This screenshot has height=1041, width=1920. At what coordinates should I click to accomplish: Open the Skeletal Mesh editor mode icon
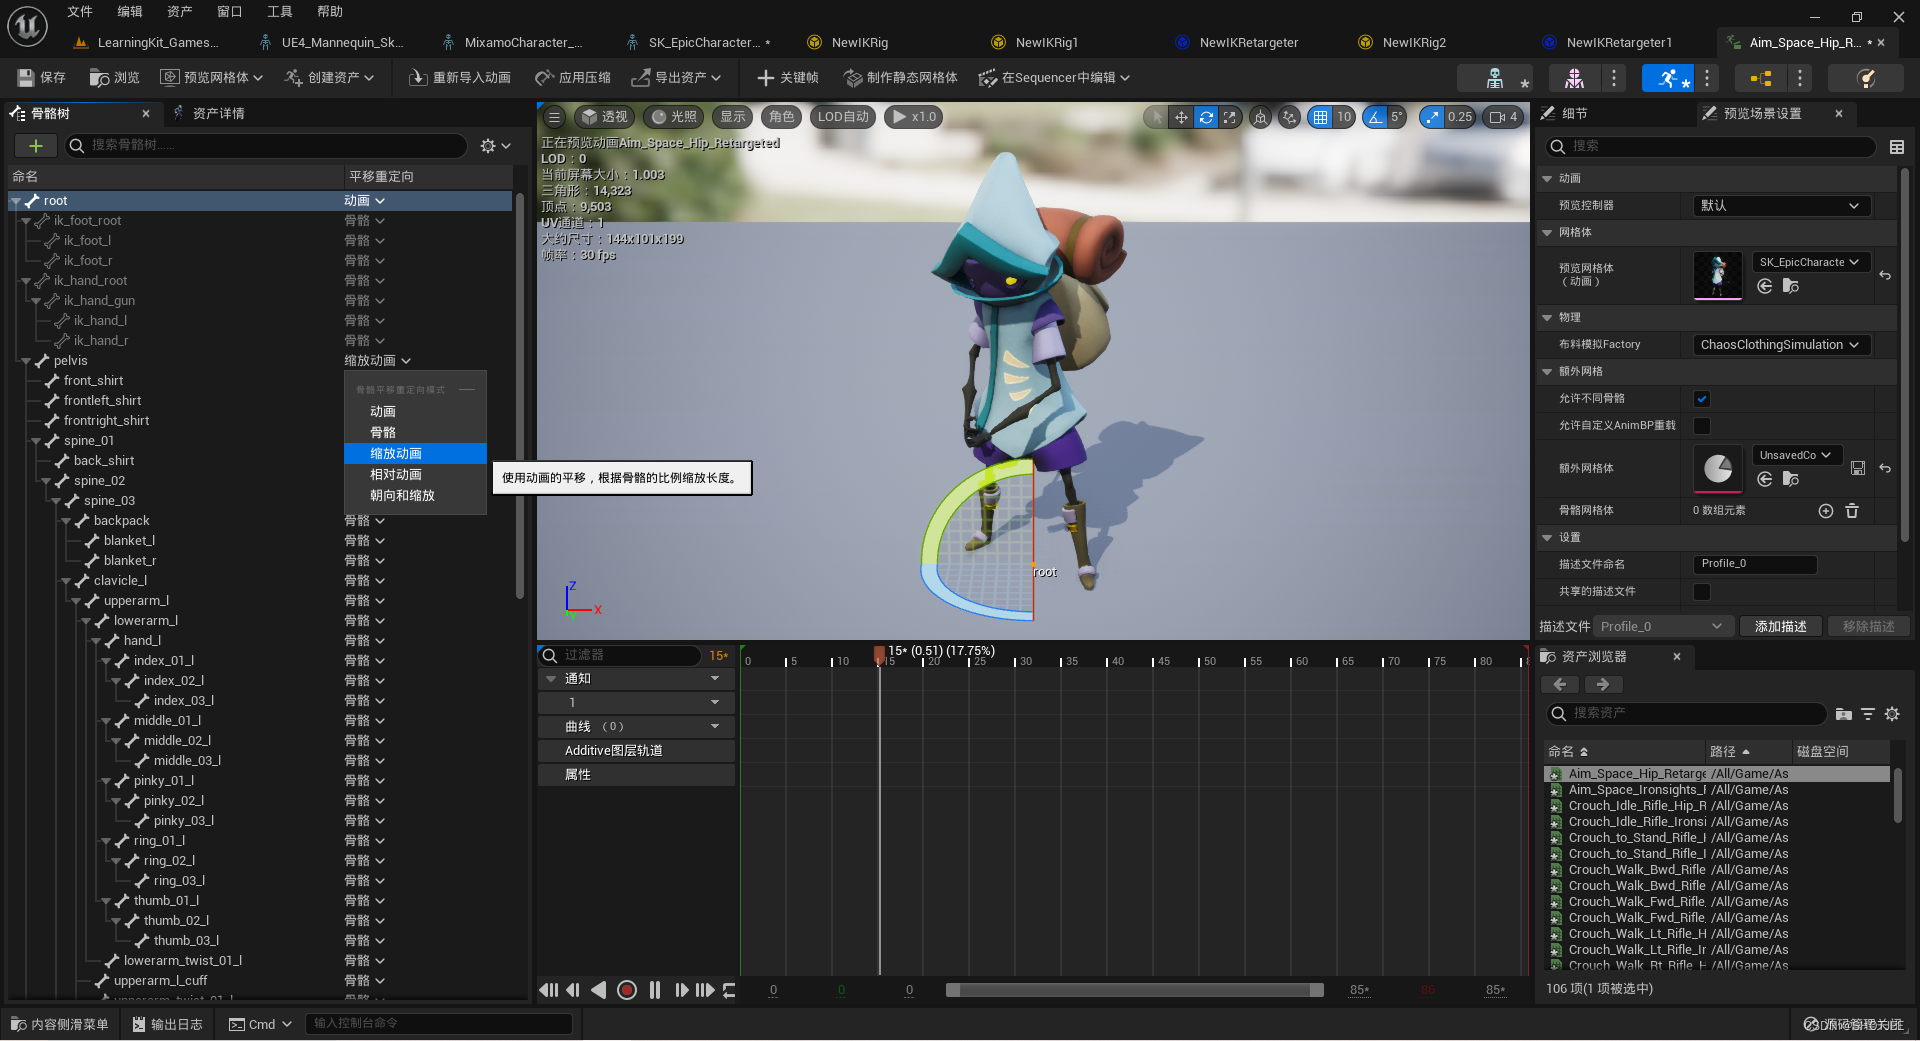coord(1573,78)
